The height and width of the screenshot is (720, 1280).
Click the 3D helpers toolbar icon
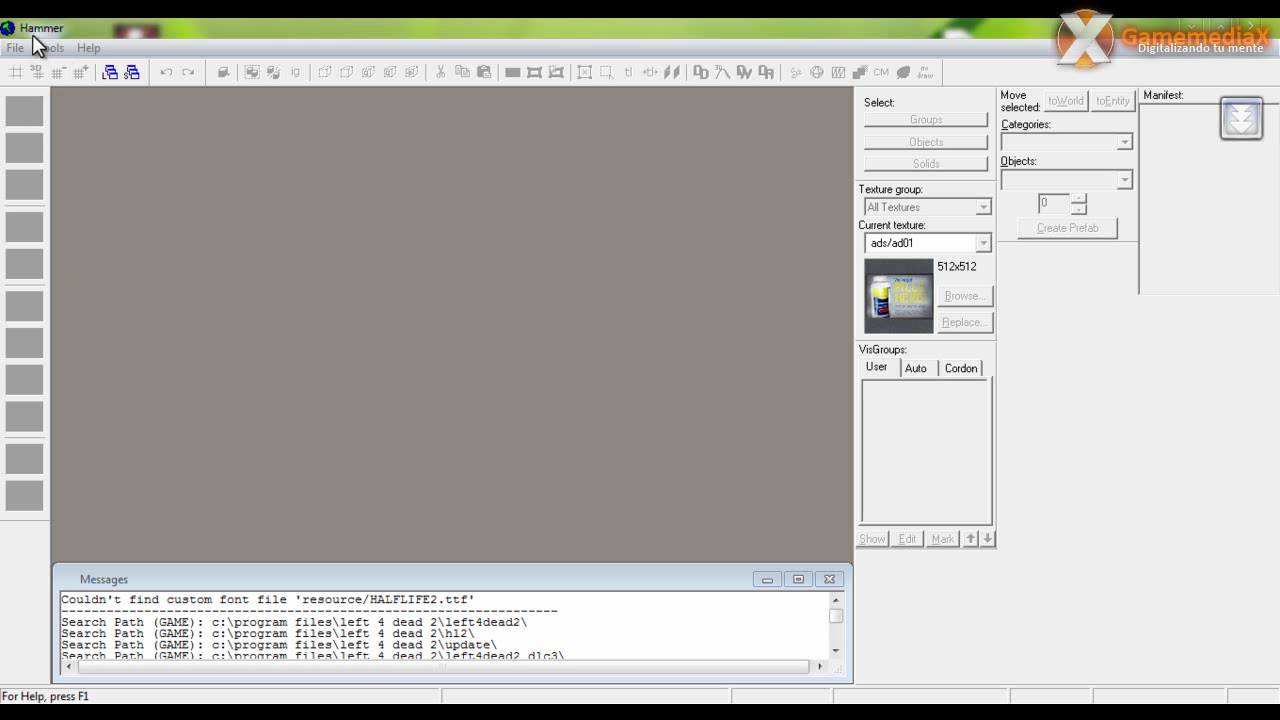pyautogui.click(x=723, y=72)
